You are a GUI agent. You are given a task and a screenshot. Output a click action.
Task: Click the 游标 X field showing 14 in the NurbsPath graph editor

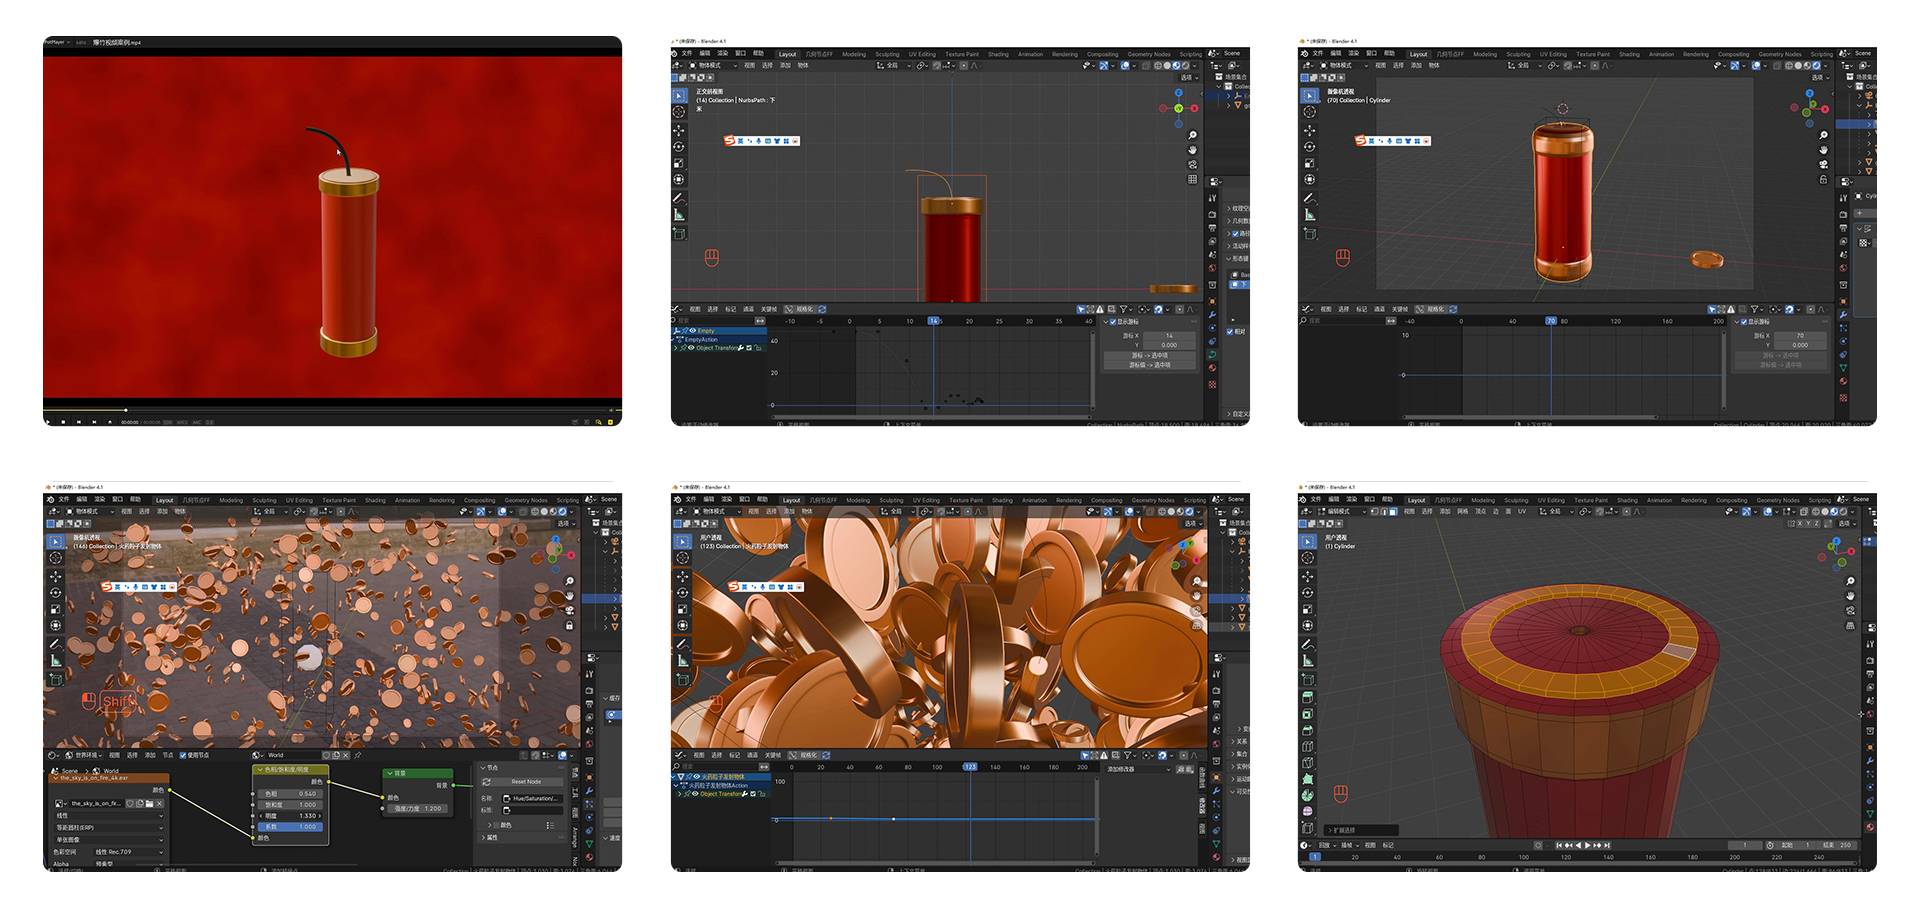1169,336
